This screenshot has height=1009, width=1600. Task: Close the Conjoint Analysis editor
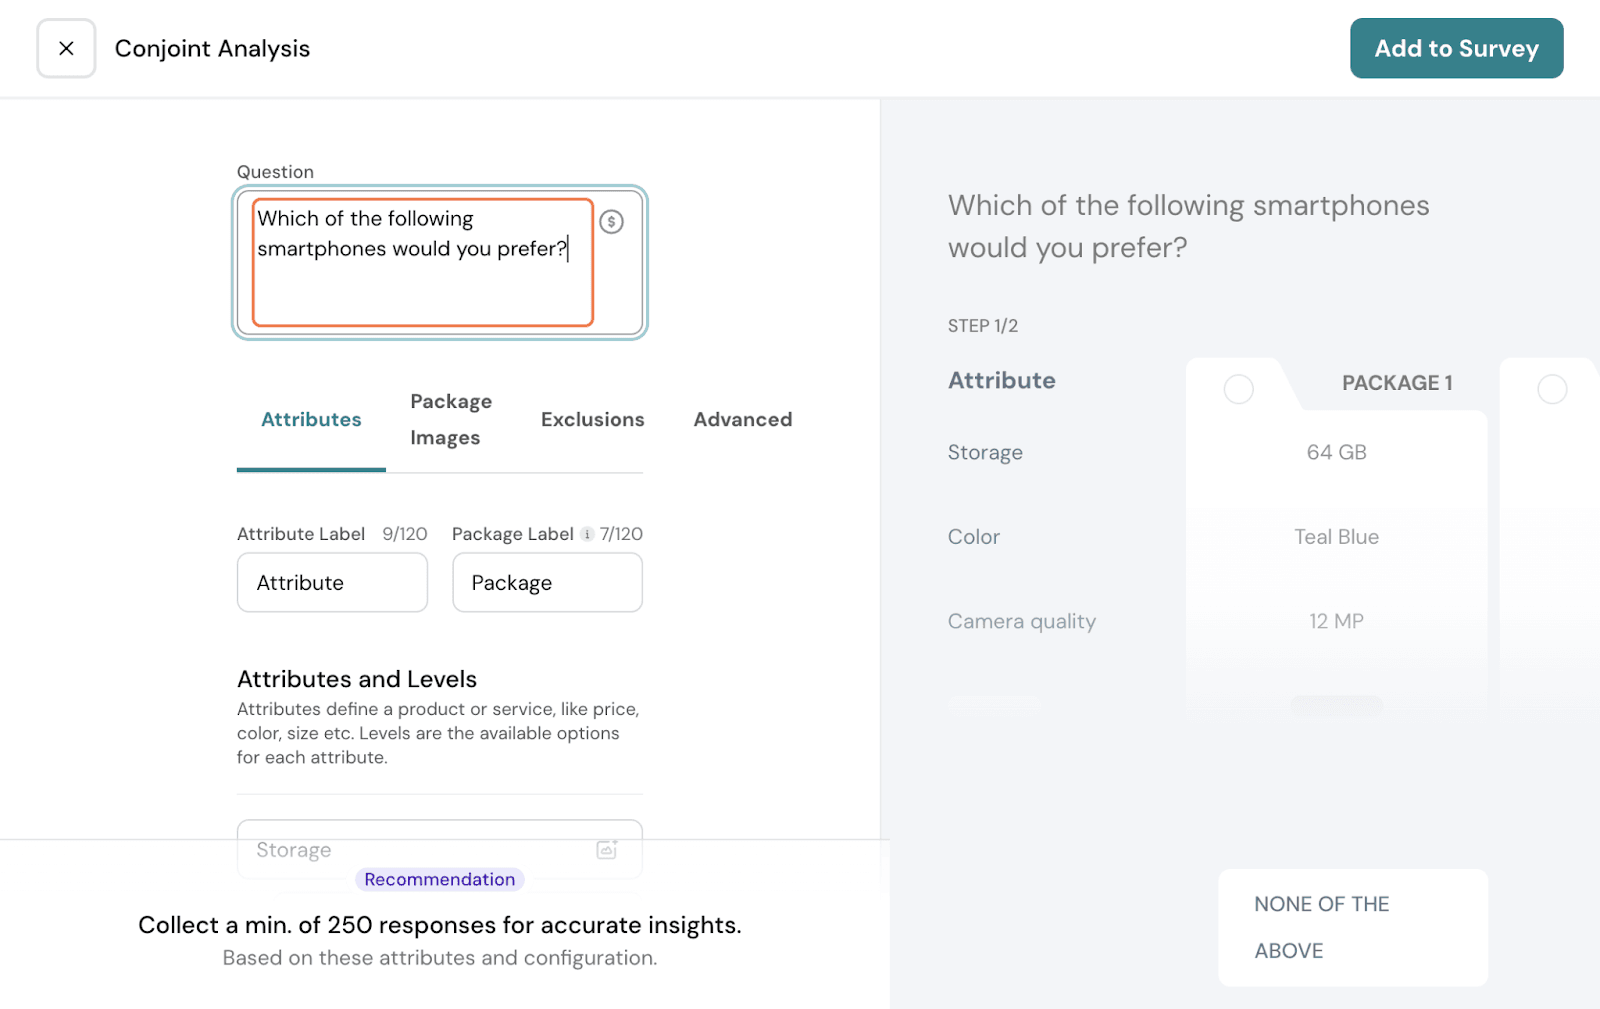pyautogui.click(x=66, y=48)
